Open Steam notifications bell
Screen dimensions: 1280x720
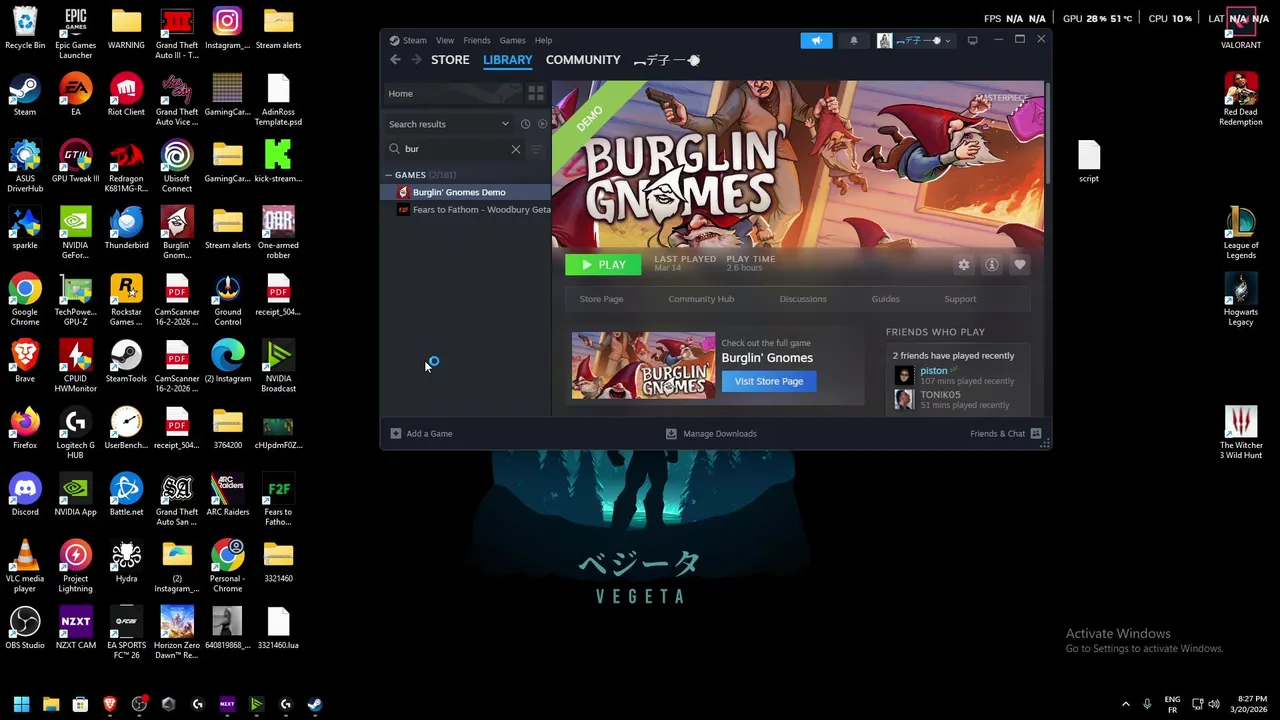point(853,40)
